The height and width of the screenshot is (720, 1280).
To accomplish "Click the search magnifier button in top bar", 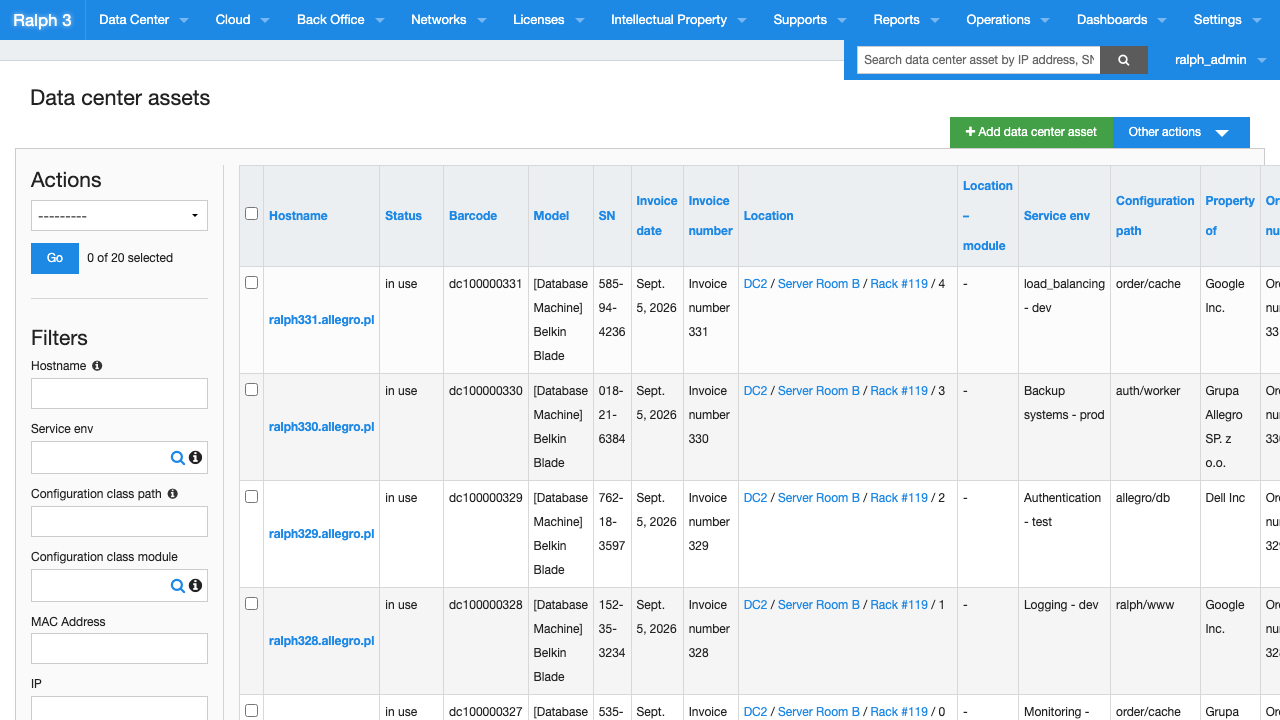I will click(1124, 60).
